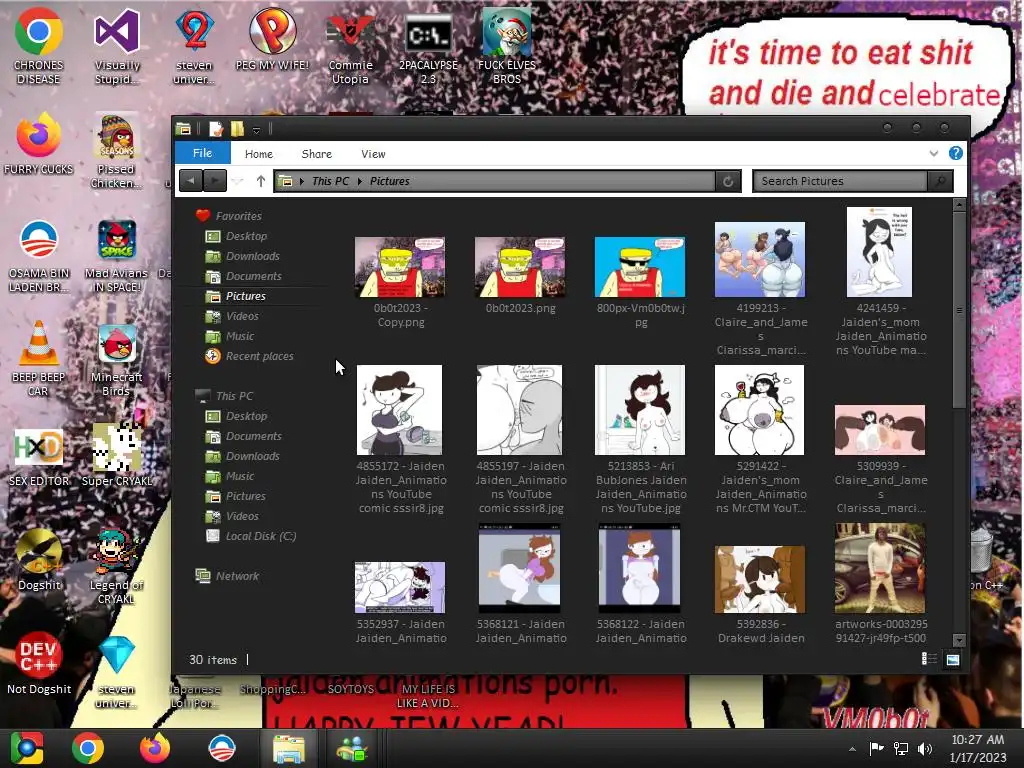
Task: Switch to the View ribbon tab
Action: point(373,154)
